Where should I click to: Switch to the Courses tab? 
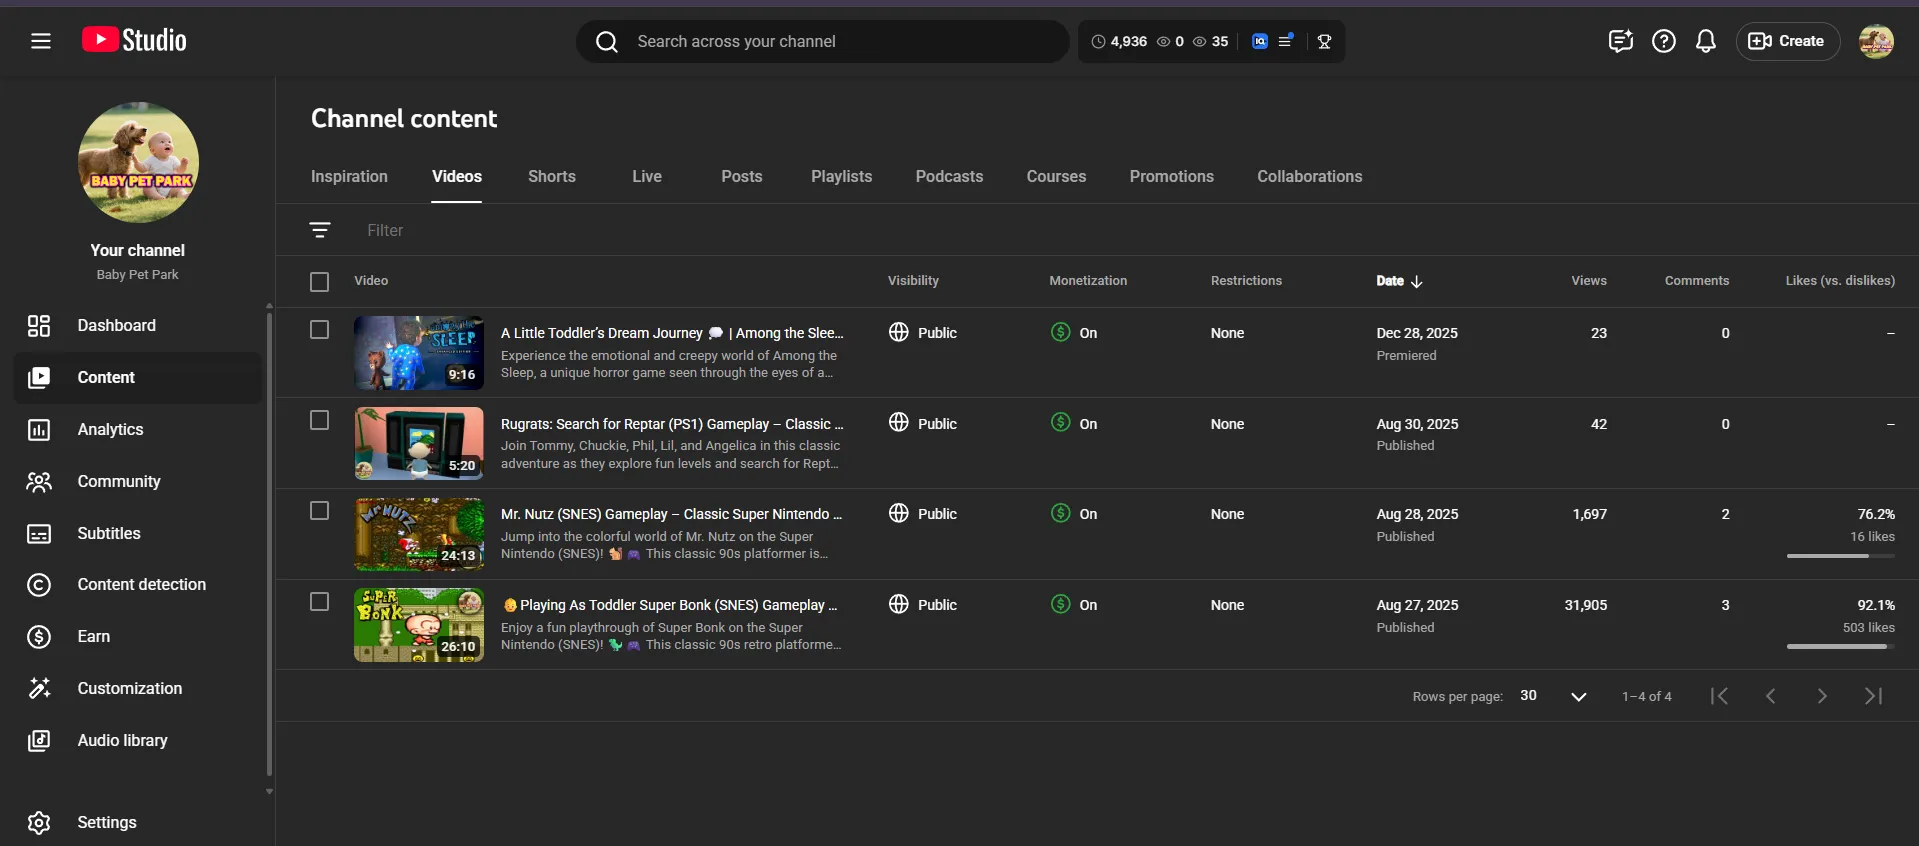click(x=1056, y=177)
